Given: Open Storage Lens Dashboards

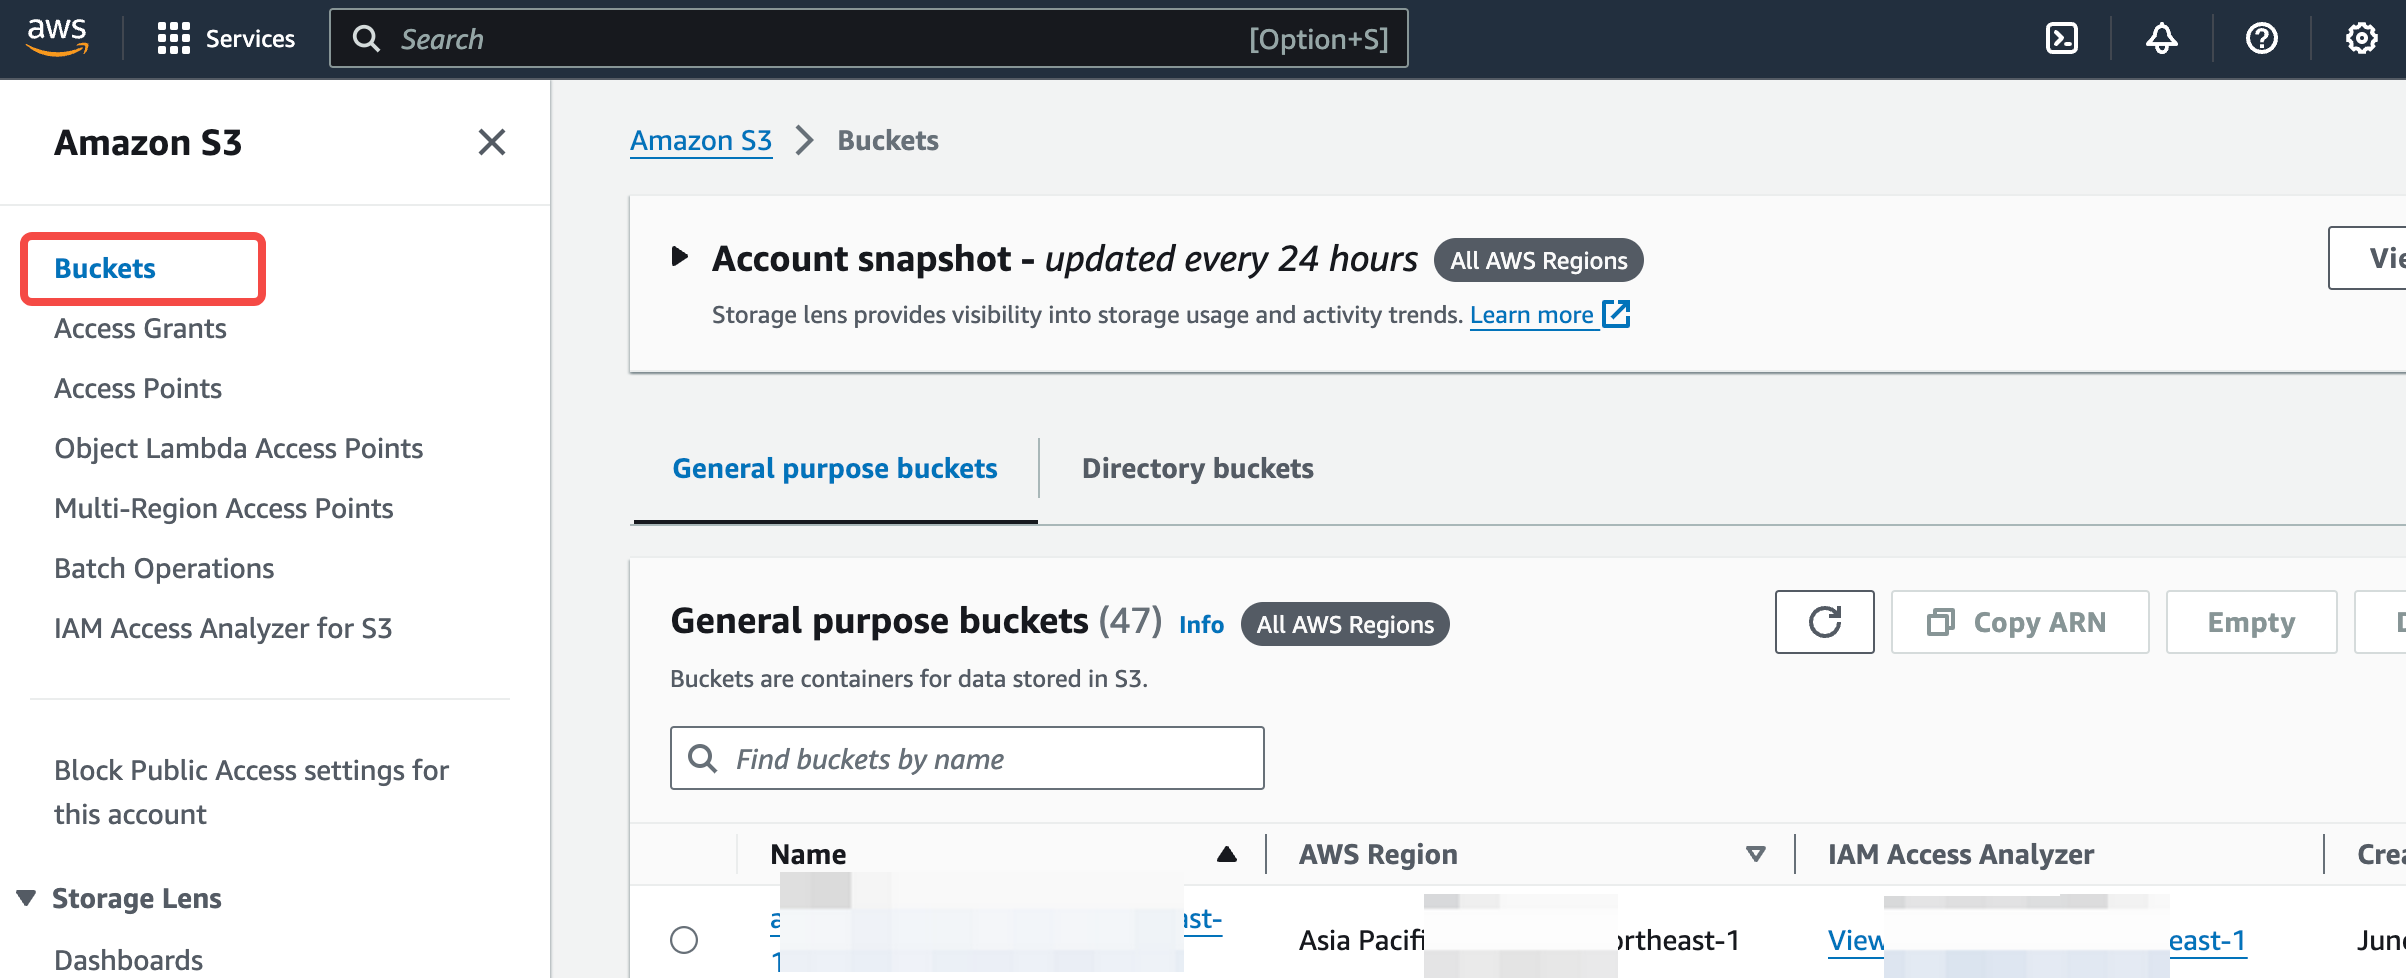Looking at the screenshot, I should pos(128,960).
